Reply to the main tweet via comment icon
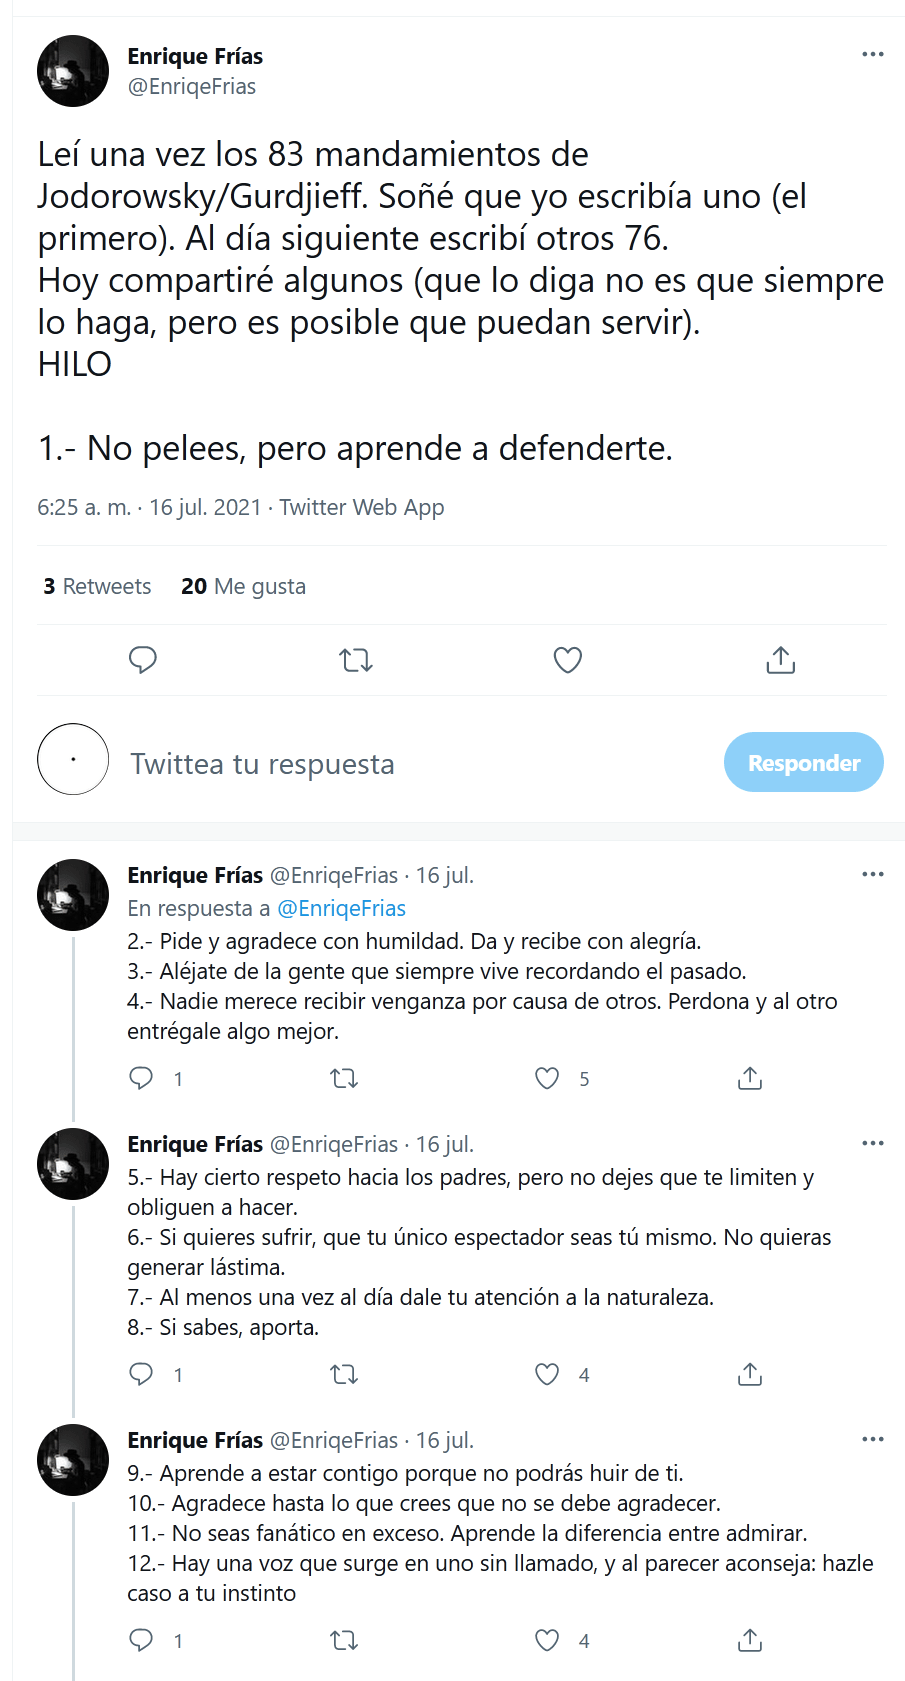Image resolution: width=905 pixels, height=1681 pixels. [x=143, y=660]
